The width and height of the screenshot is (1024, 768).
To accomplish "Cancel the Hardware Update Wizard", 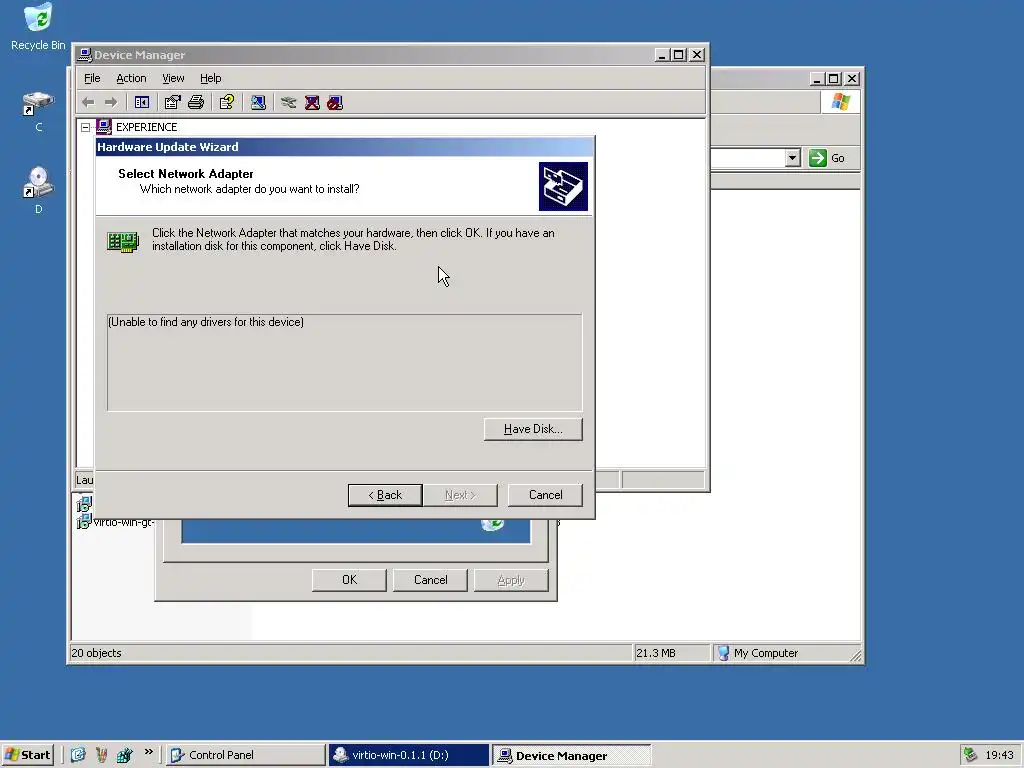I will 545,495.
